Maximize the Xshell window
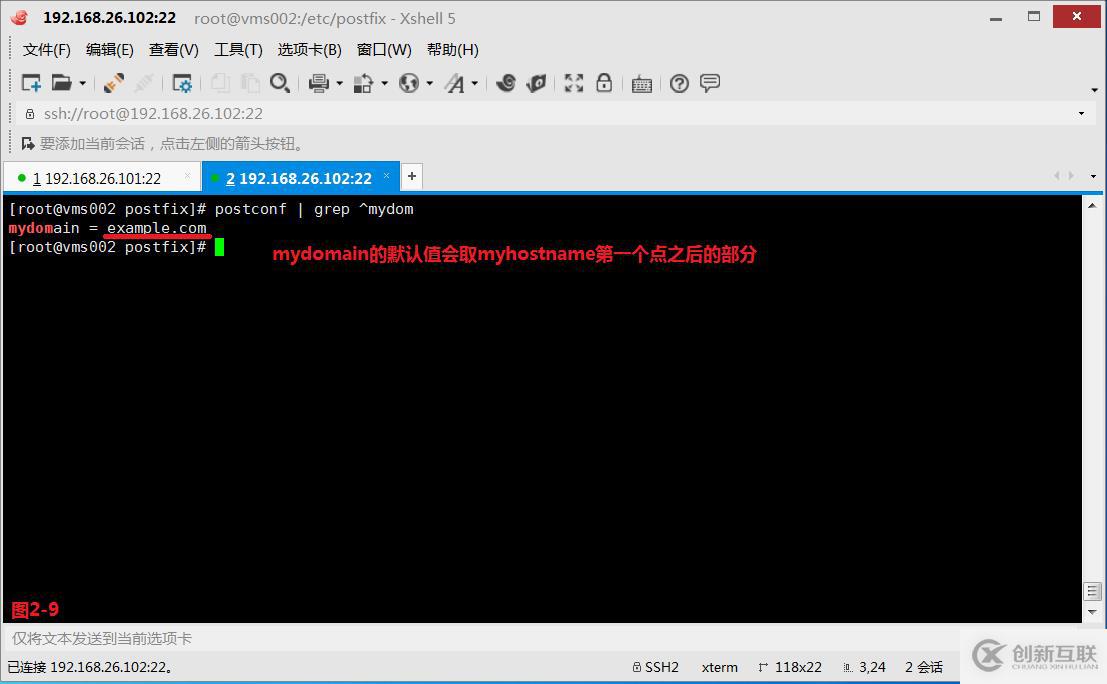 click(x=1034, y=16)
